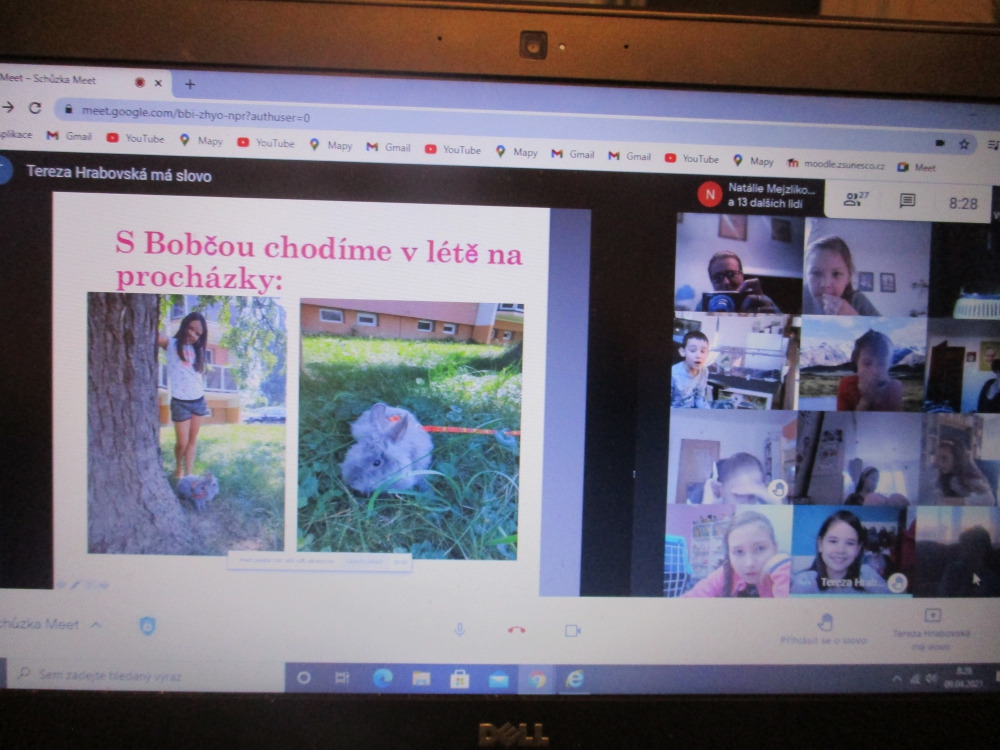Switch to Google Chrome on the taskbar
Screen dimensions: 1000x750
[537, 680]
